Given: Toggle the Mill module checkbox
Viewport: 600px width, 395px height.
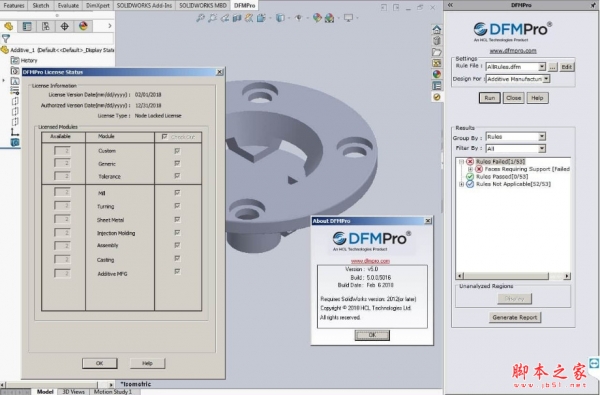Looking at the screenshot, I should point(177,193).
